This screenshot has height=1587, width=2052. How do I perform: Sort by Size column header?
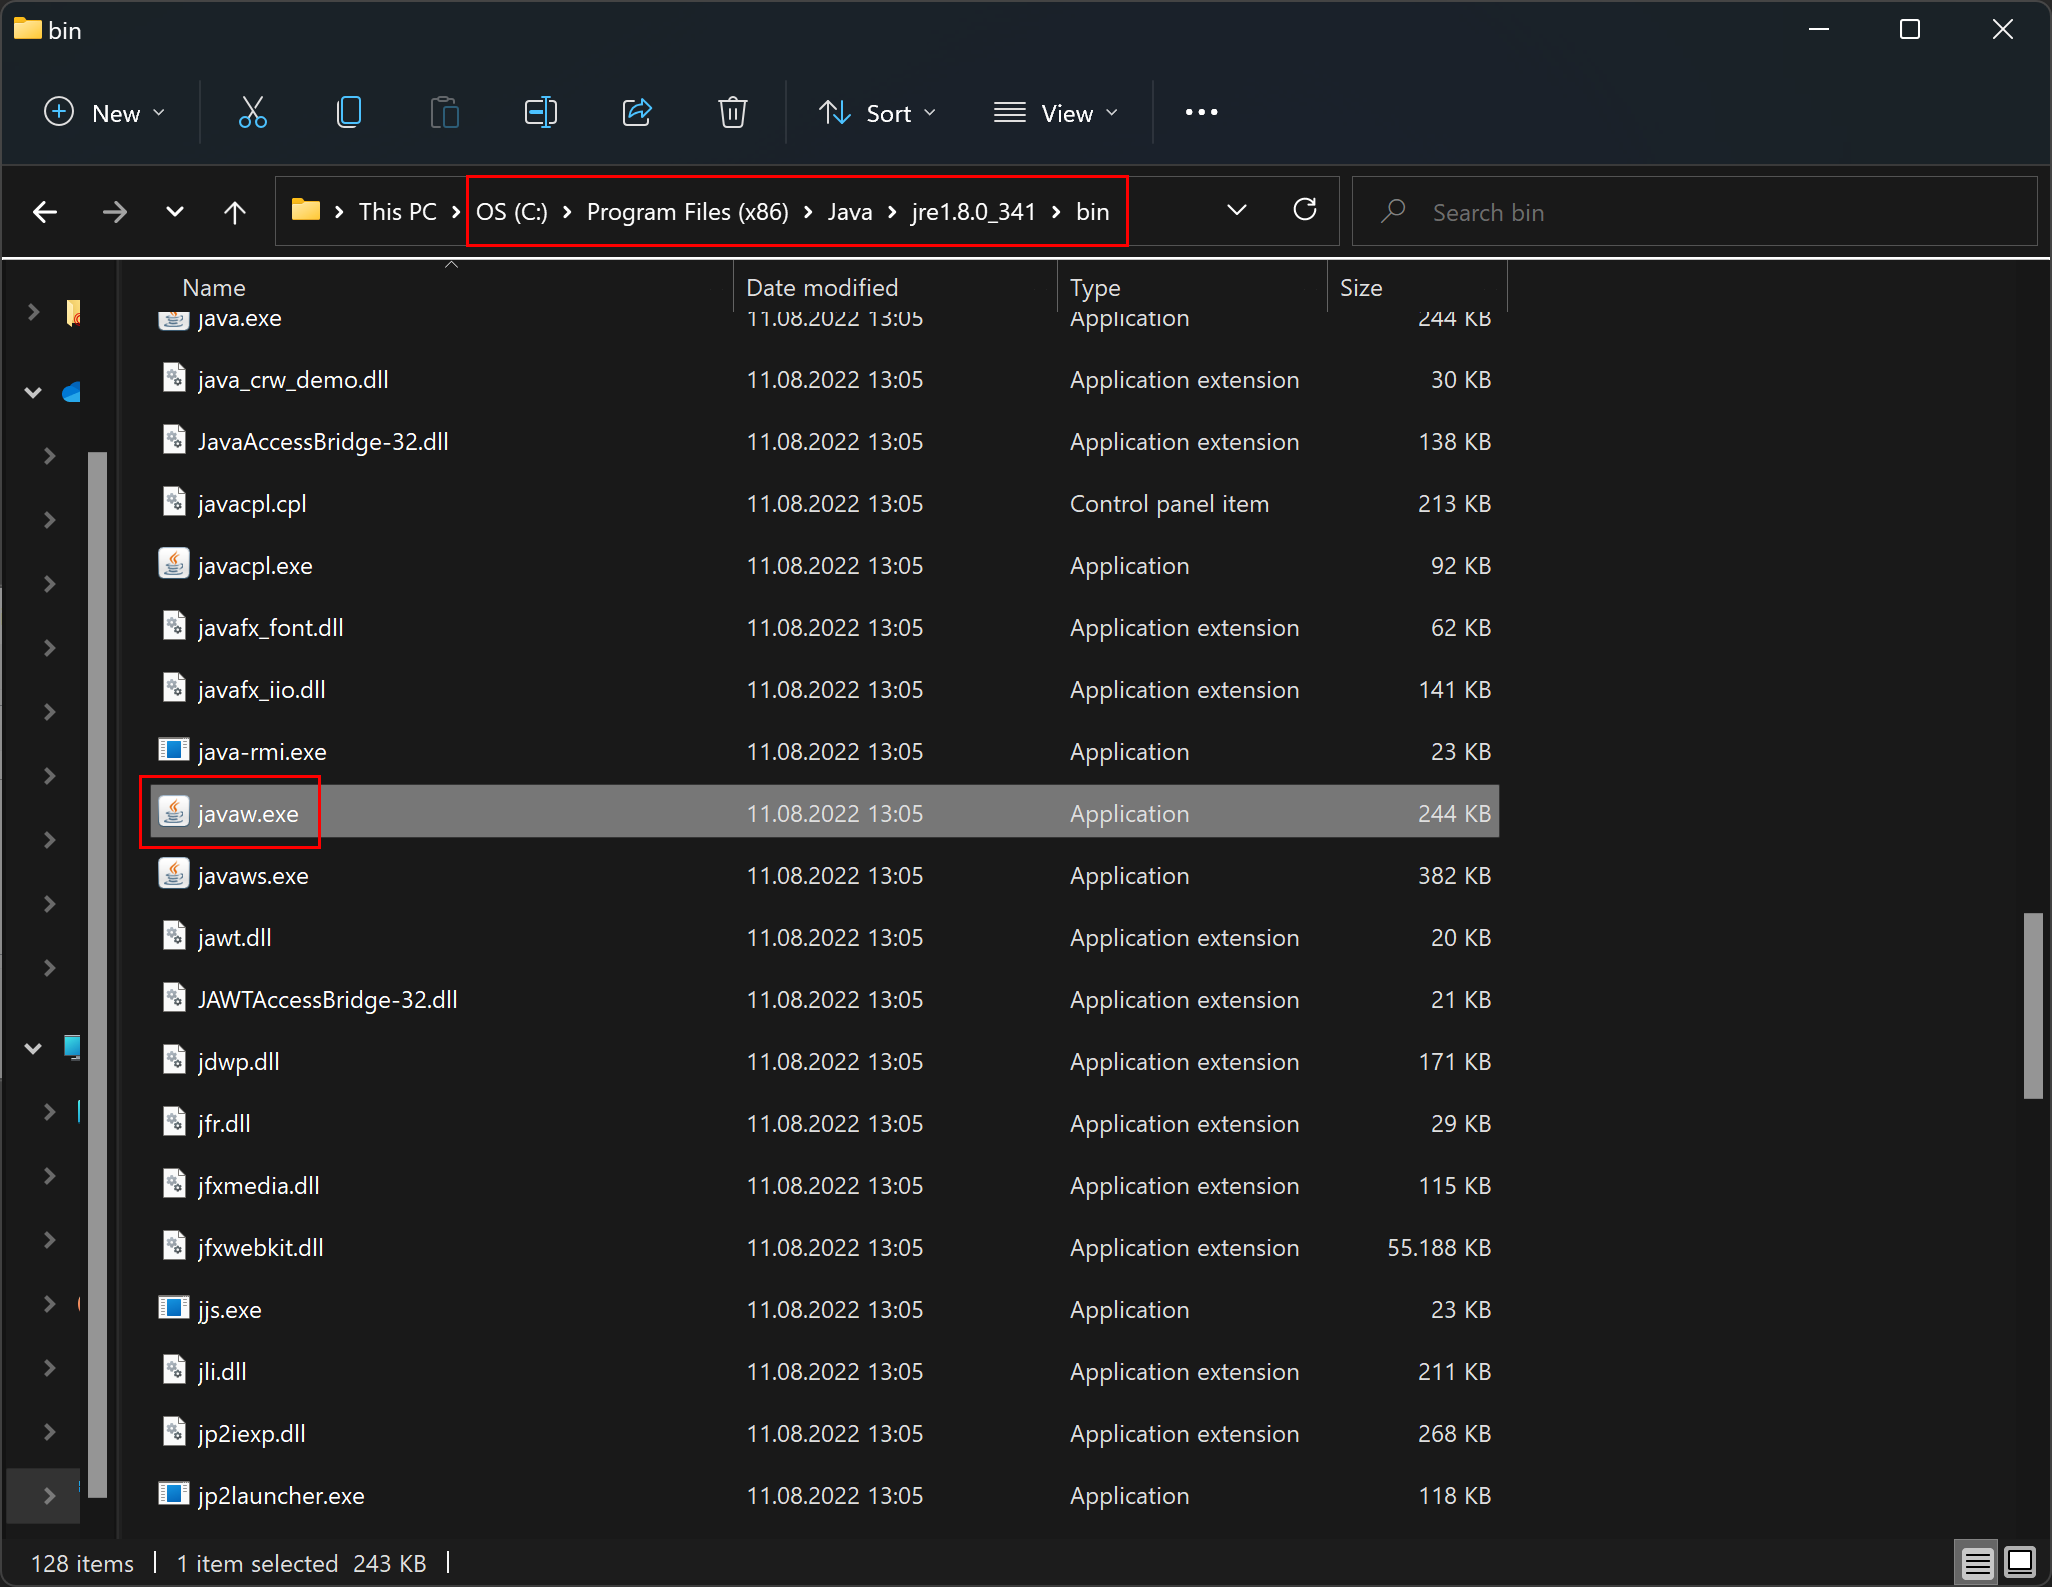(1361, 288)
